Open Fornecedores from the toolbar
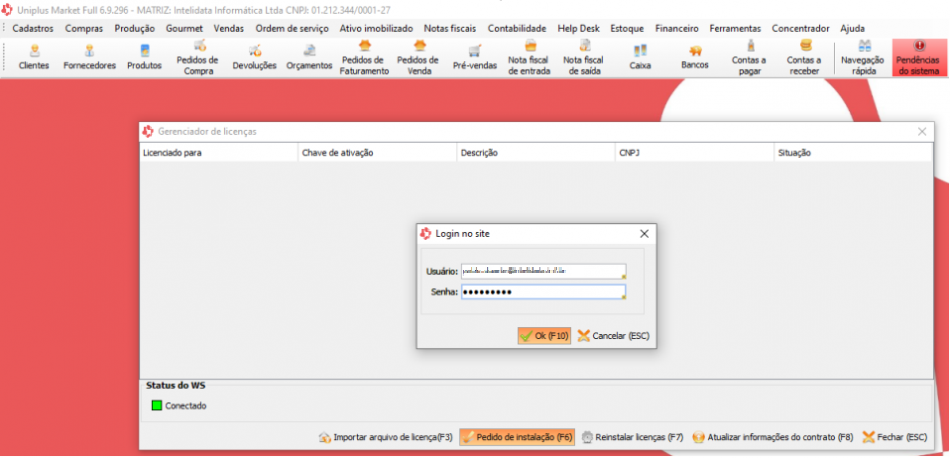 pos(90,58)
